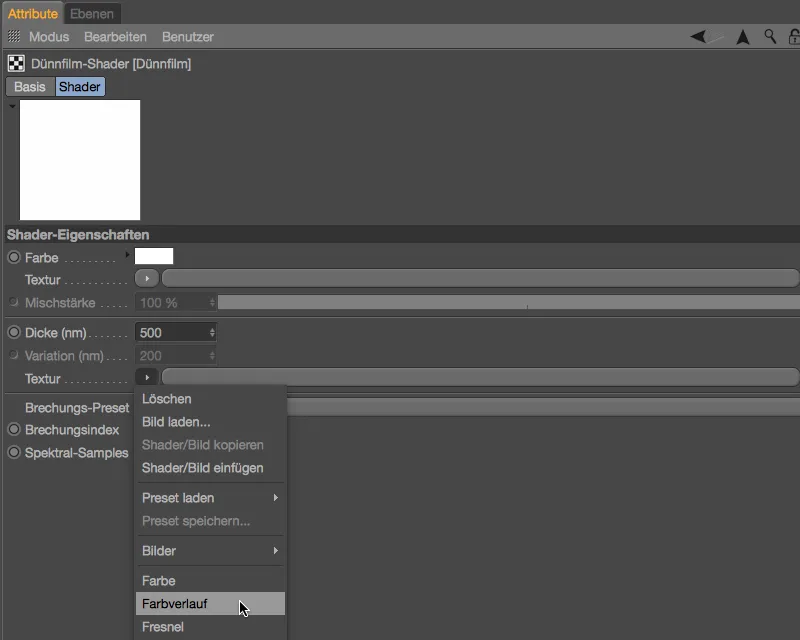Choose Shader/Bild kopieren entry
The height and width of the screenshot is (640, 800).
(x=210, y=445)
